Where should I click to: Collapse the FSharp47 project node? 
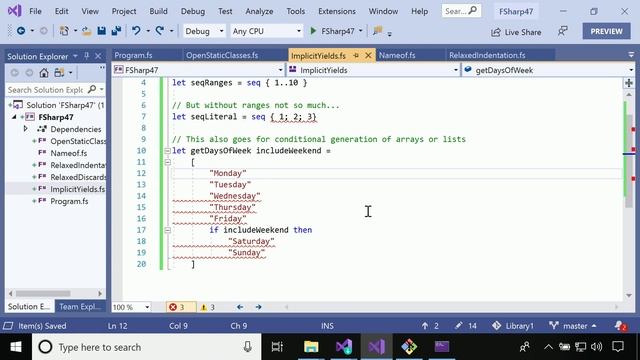[14, 117]
